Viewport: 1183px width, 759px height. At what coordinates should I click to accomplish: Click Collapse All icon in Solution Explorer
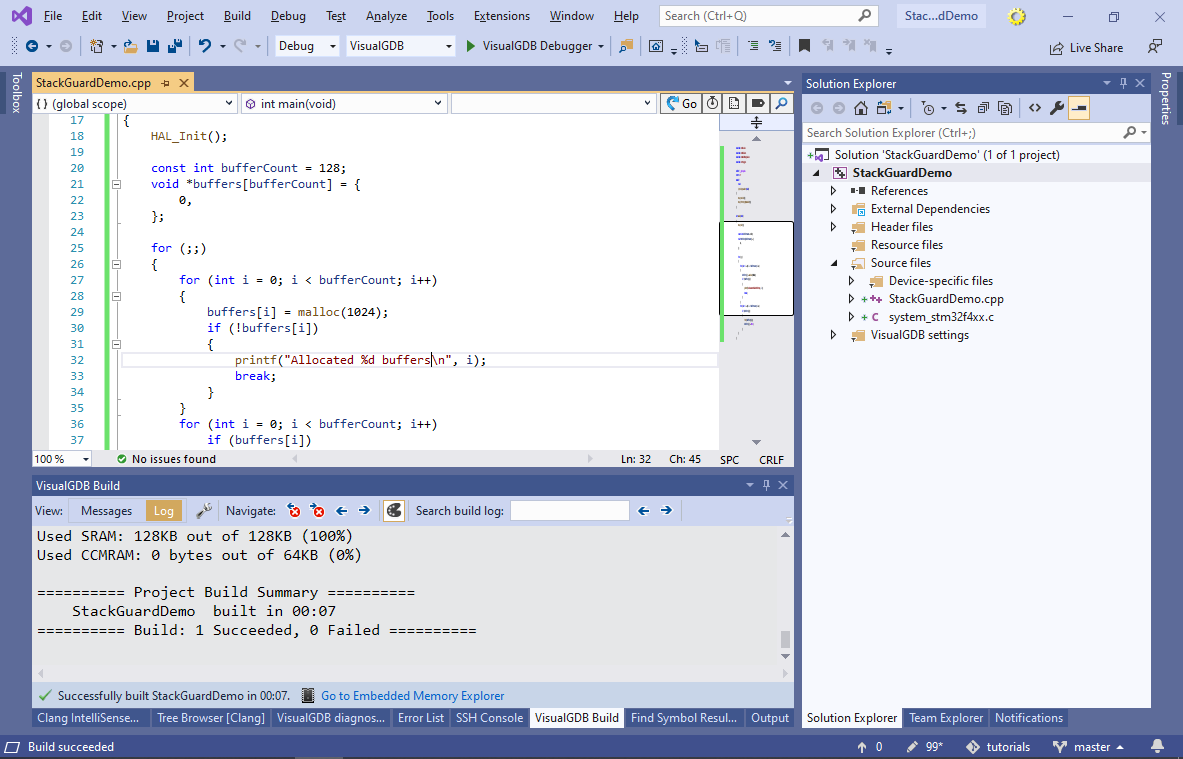pos(983,108)
